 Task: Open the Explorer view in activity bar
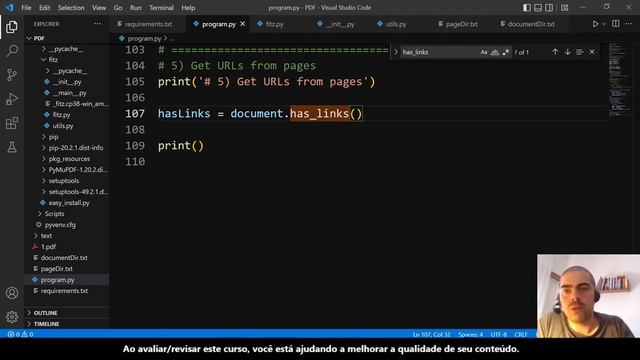12,27
